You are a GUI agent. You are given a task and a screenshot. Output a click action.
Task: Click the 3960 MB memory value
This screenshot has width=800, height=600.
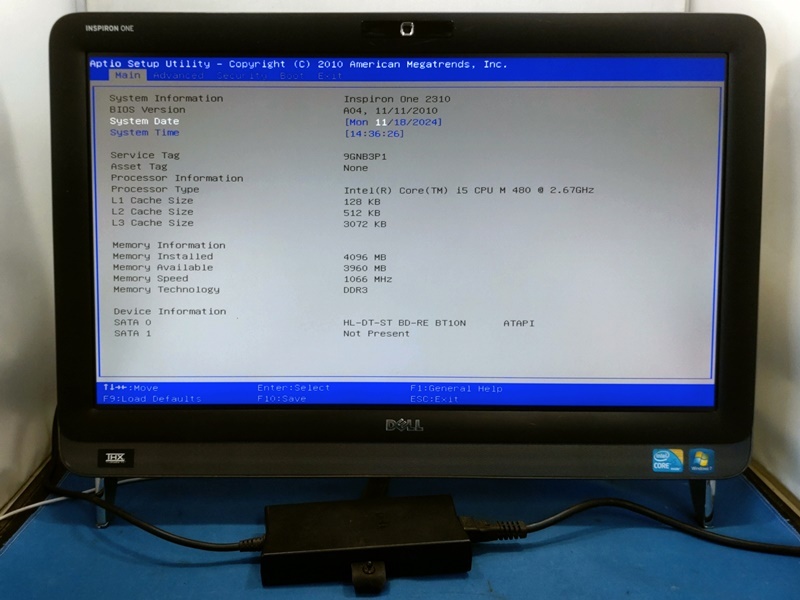pyautogui.click(x=365, y=268)
